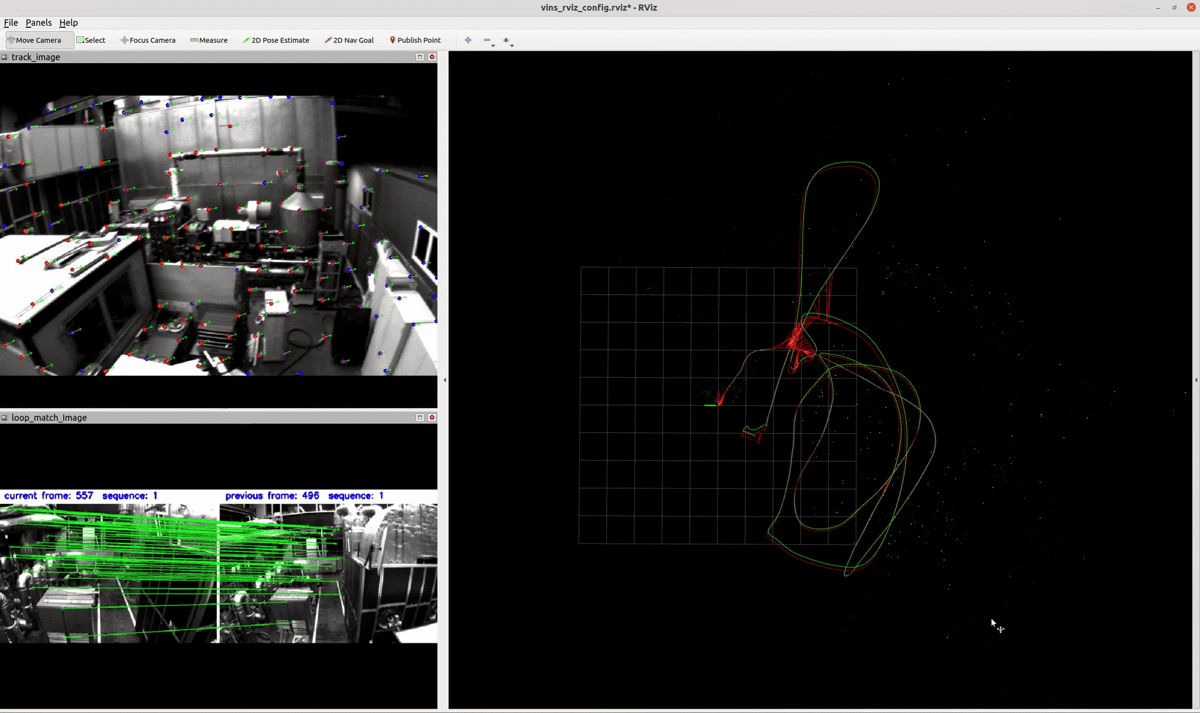Activate the Move Camera tool
Image resolution: width=1200 pixels, height=713 pixels.
(x=35, y=40)
